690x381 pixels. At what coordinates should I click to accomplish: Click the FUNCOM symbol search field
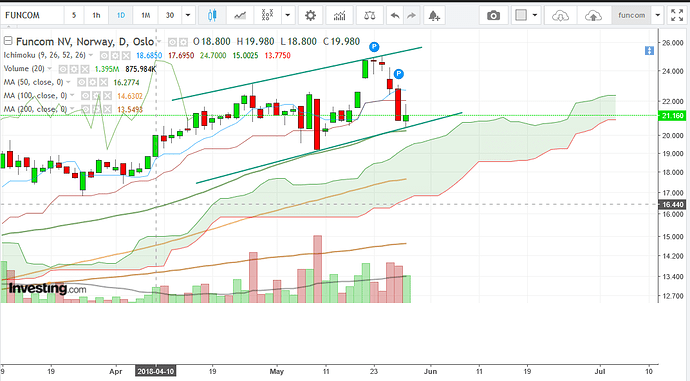(x=33, y=15)
